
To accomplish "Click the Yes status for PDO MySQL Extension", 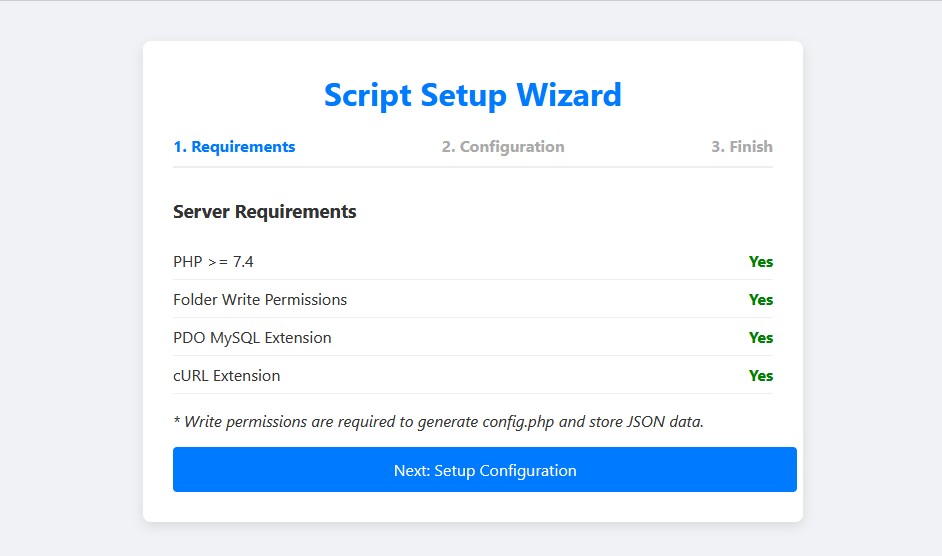I will click(x=761, y=338).
